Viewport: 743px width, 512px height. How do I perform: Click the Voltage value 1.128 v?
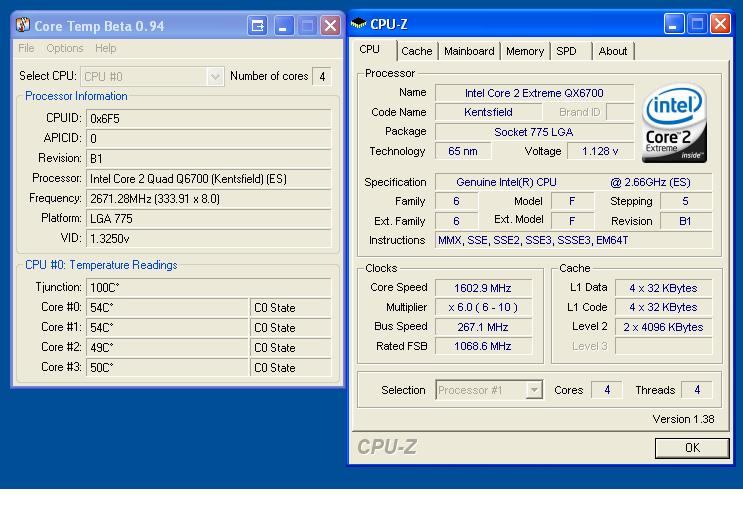pyautogui.click(x=600, y=151)
